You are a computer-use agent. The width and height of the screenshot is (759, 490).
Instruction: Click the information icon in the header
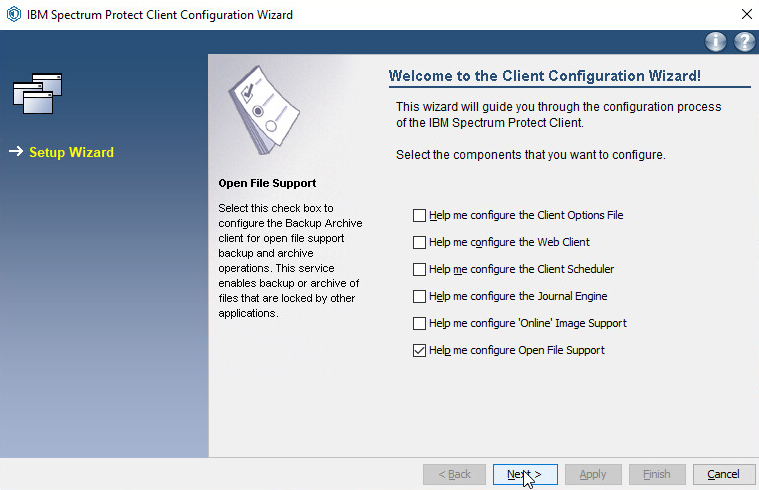point(715,42)
